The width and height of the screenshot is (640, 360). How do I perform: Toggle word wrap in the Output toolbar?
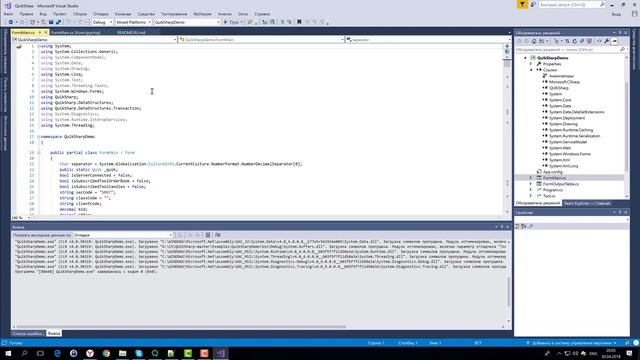(218, 235)
